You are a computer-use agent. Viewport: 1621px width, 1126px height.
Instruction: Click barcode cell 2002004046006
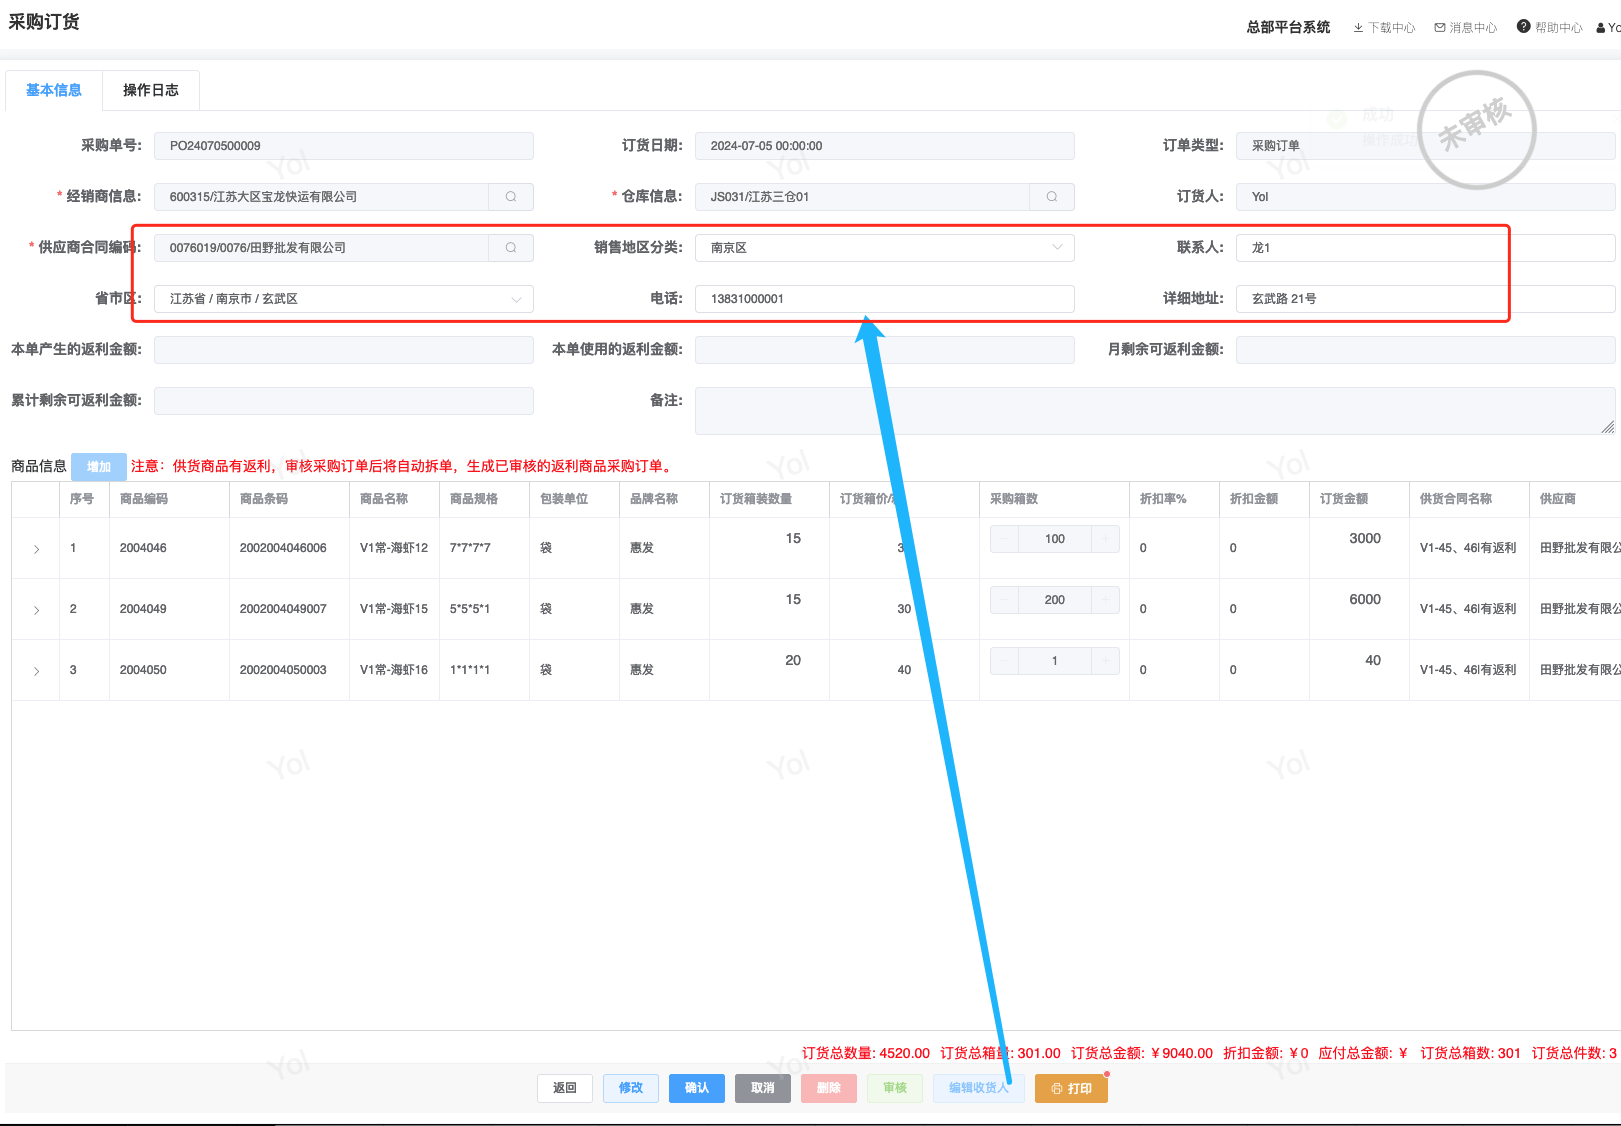pyautogui.click(x=283, y=548)
